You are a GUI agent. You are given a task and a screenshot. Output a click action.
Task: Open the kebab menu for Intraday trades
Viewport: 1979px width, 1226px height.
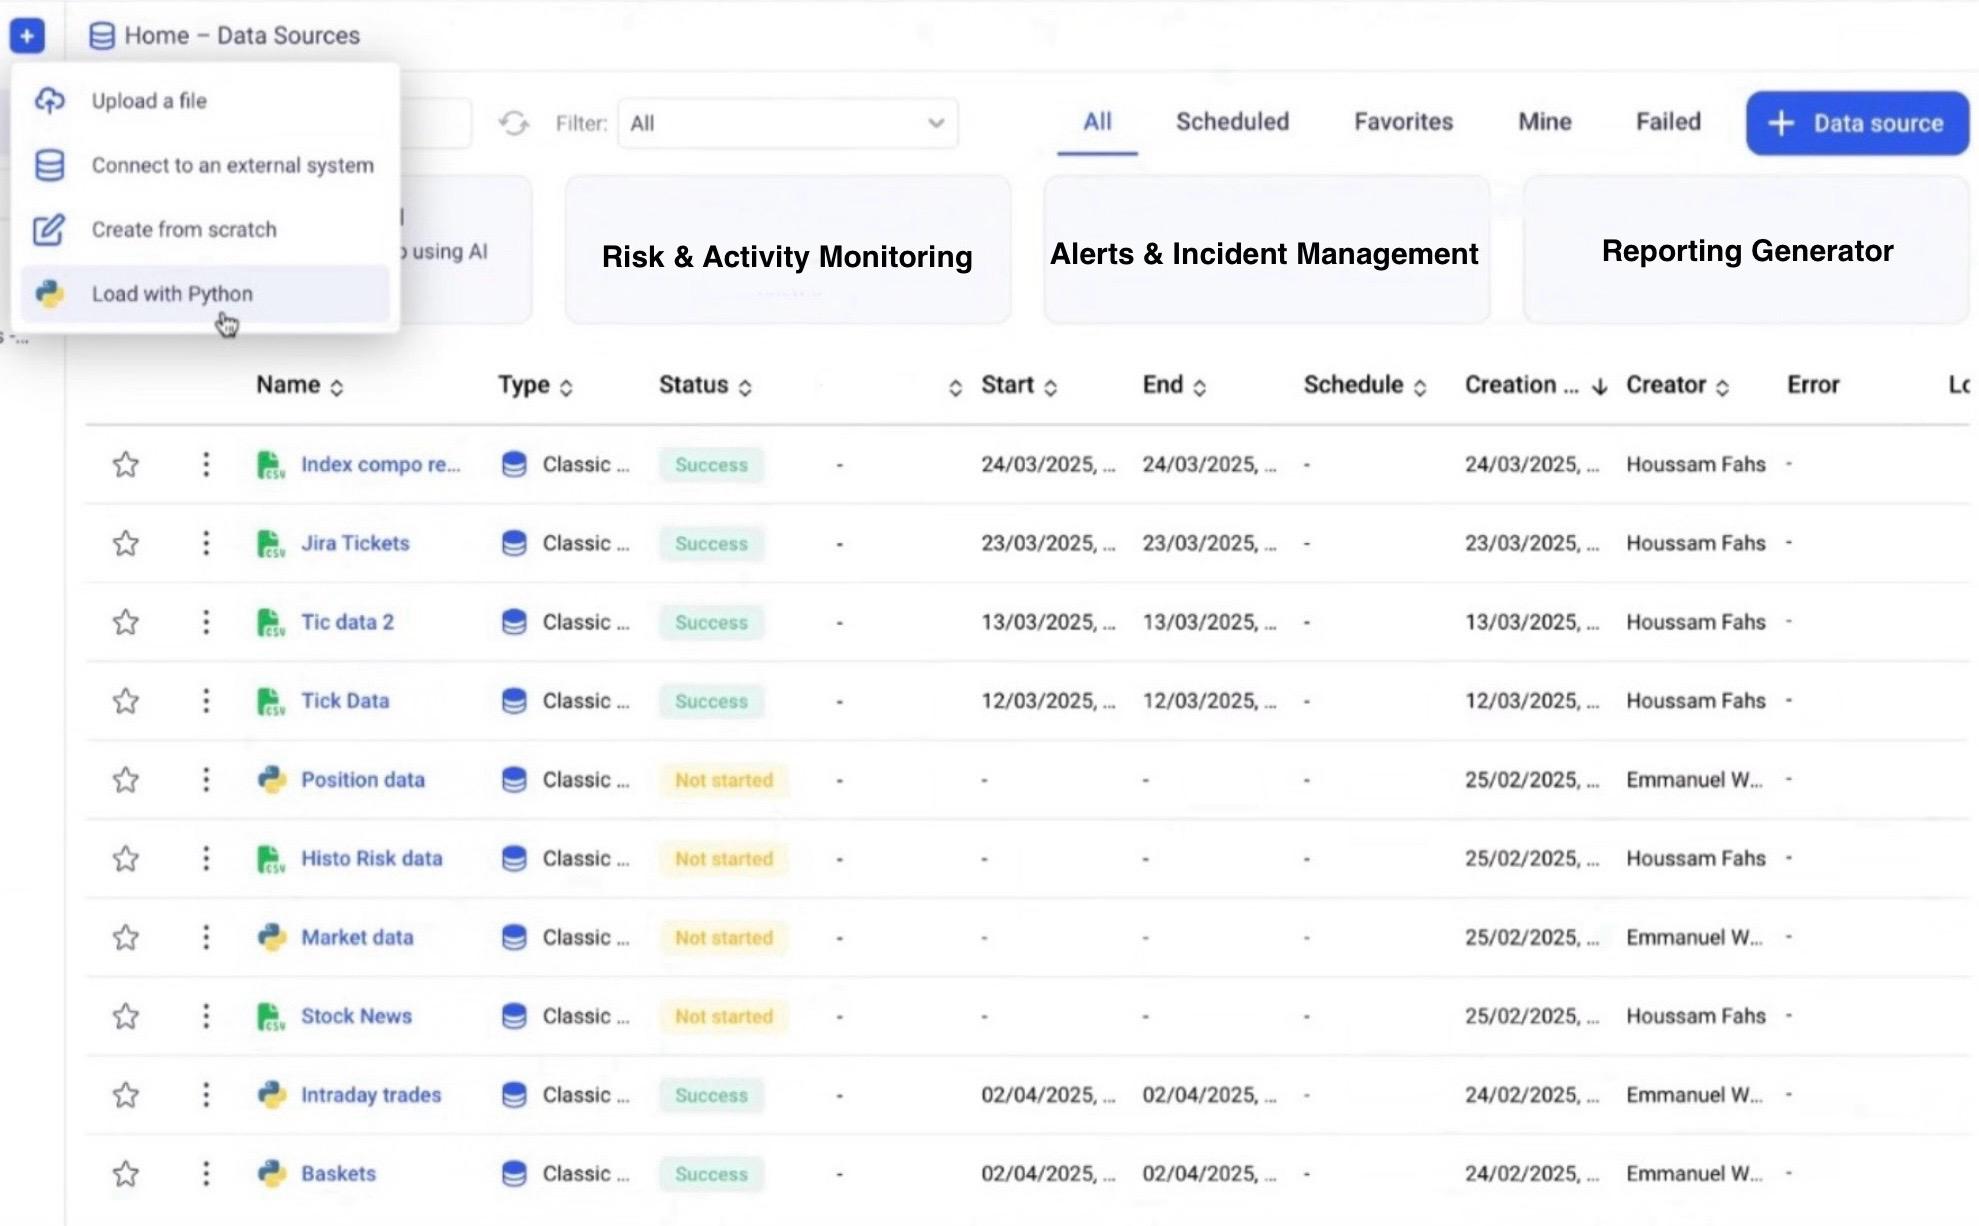(206, 1095)
